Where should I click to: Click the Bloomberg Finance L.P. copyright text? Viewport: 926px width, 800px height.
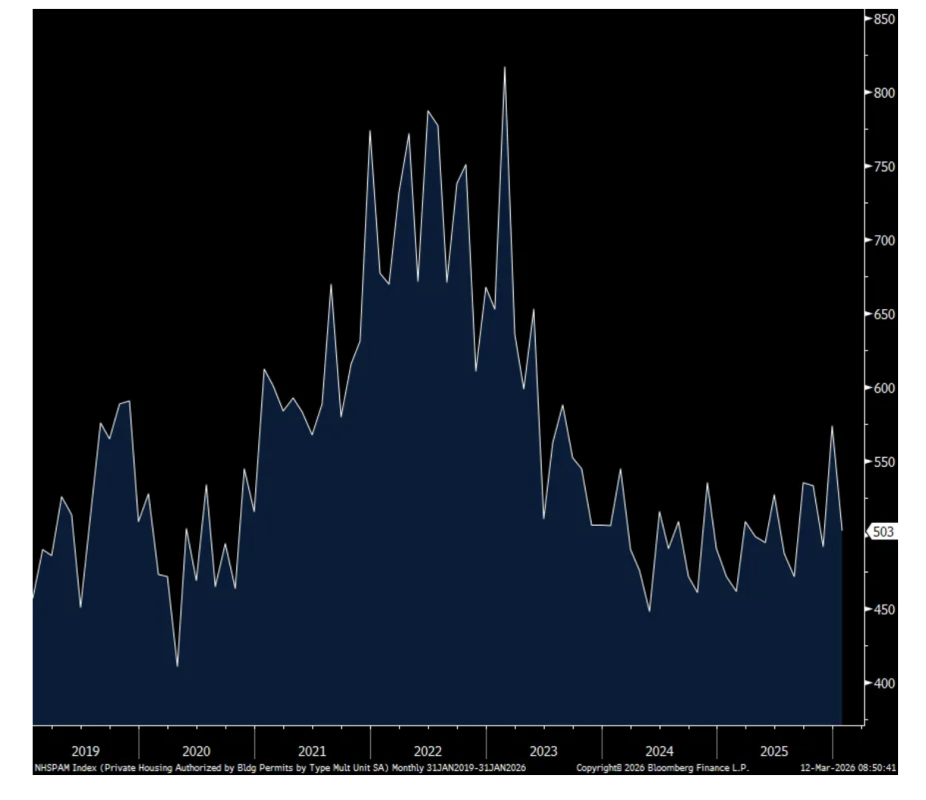click(x=663, y=768)
